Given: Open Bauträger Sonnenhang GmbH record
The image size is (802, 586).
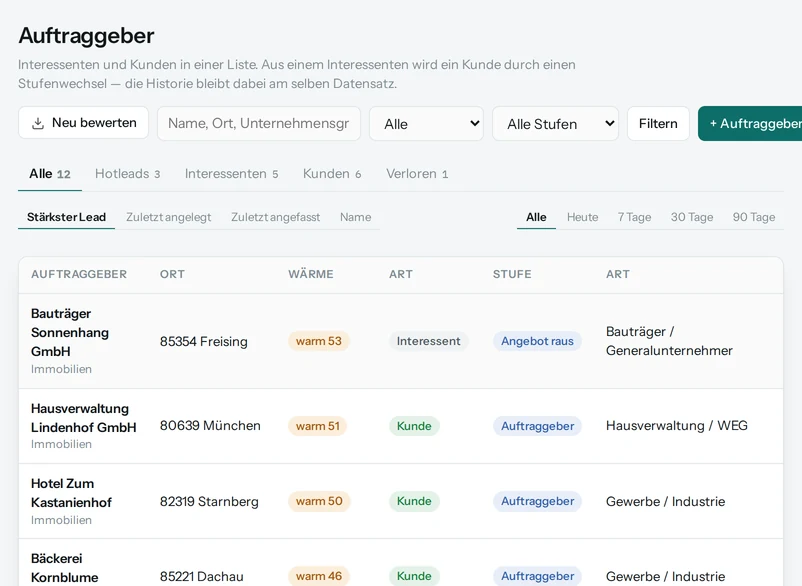Looking at the screenshot, I should tap(70, 332).
